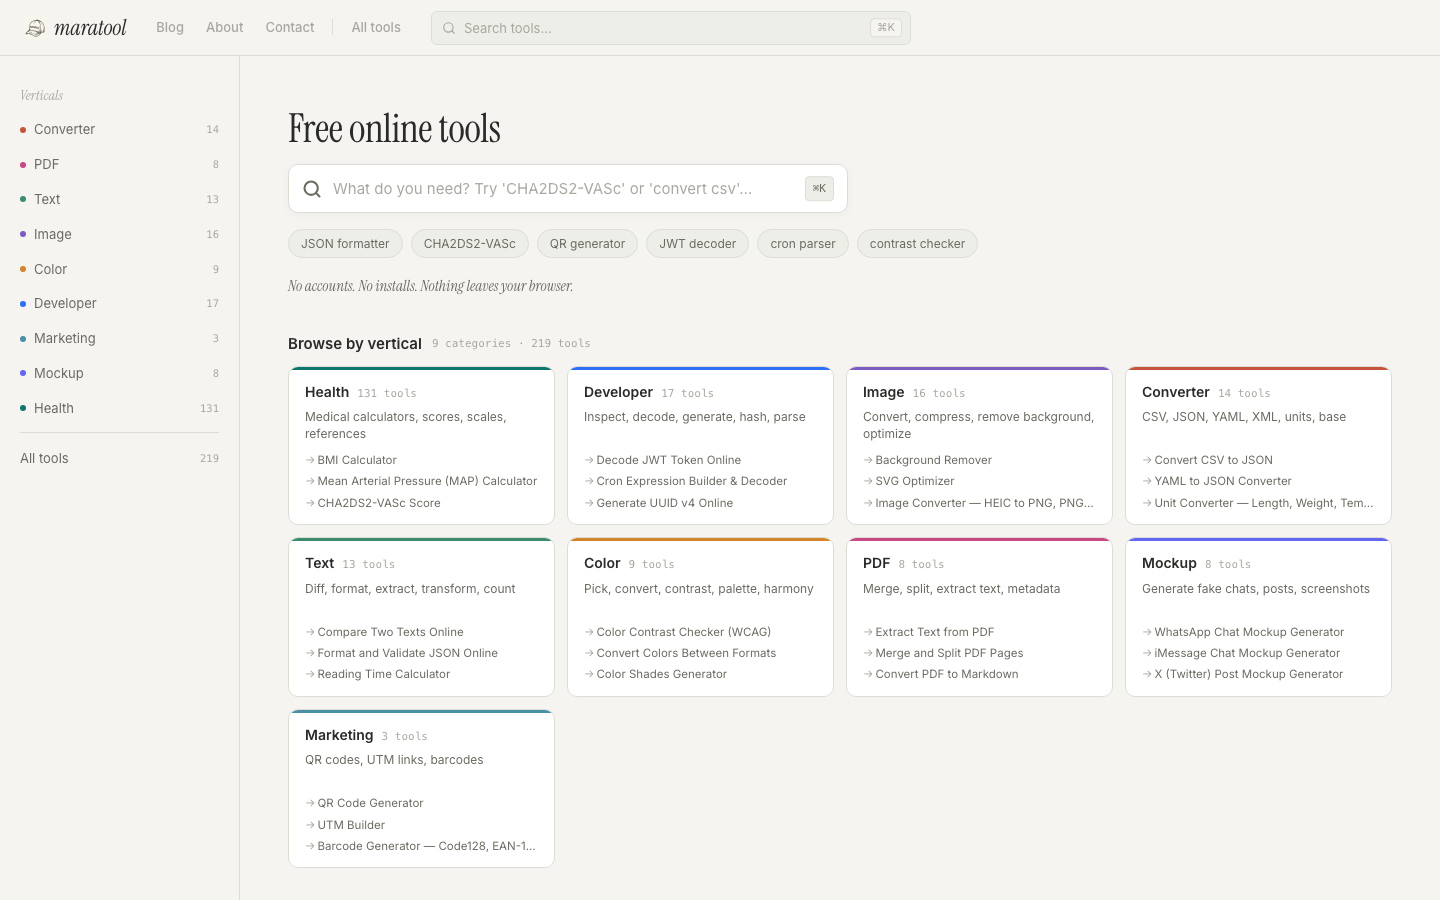This screenshot has height=900, width=1440.
Task: Focus the top Search tools field
Action: click(x=671, y=28)
